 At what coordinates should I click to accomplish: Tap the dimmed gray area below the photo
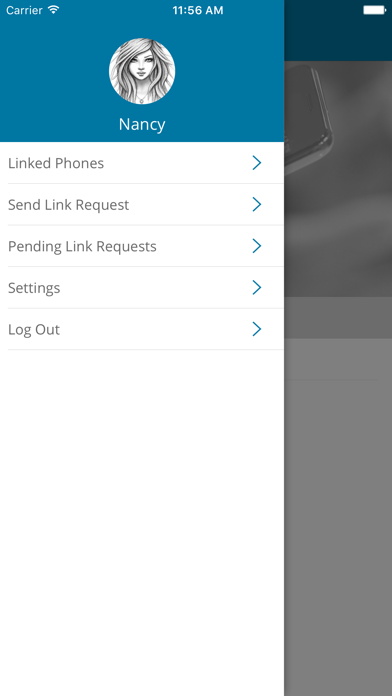338,517
